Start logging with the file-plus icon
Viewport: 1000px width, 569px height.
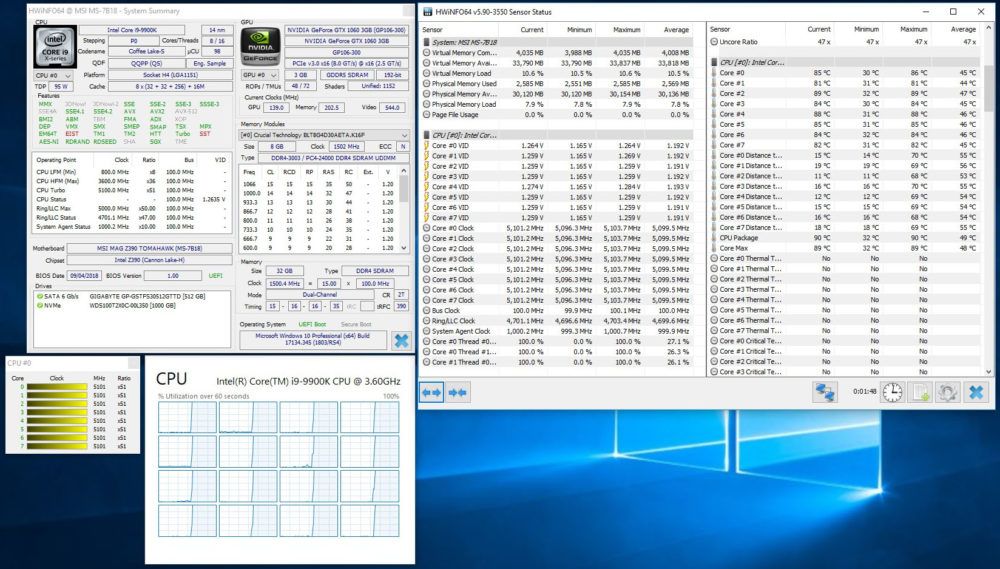point(920,392)
